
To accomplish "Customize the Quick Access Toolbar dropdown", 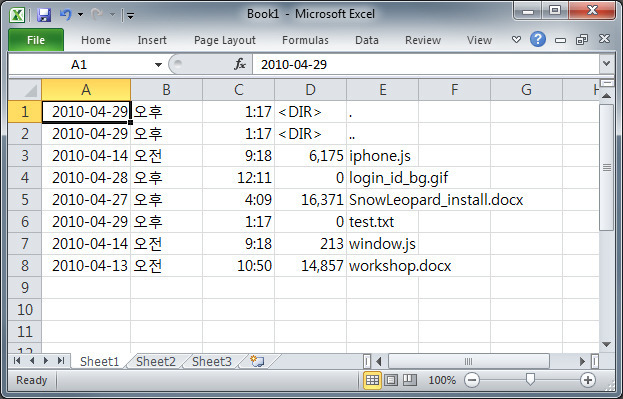I will [130, 15].
